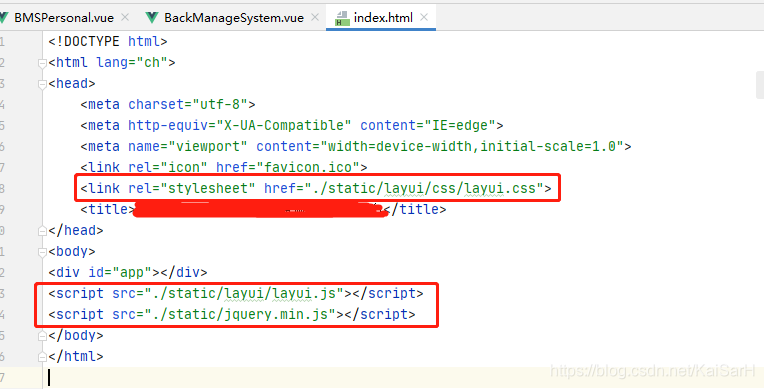Click the HTML file icon on index.html tab

343,19
